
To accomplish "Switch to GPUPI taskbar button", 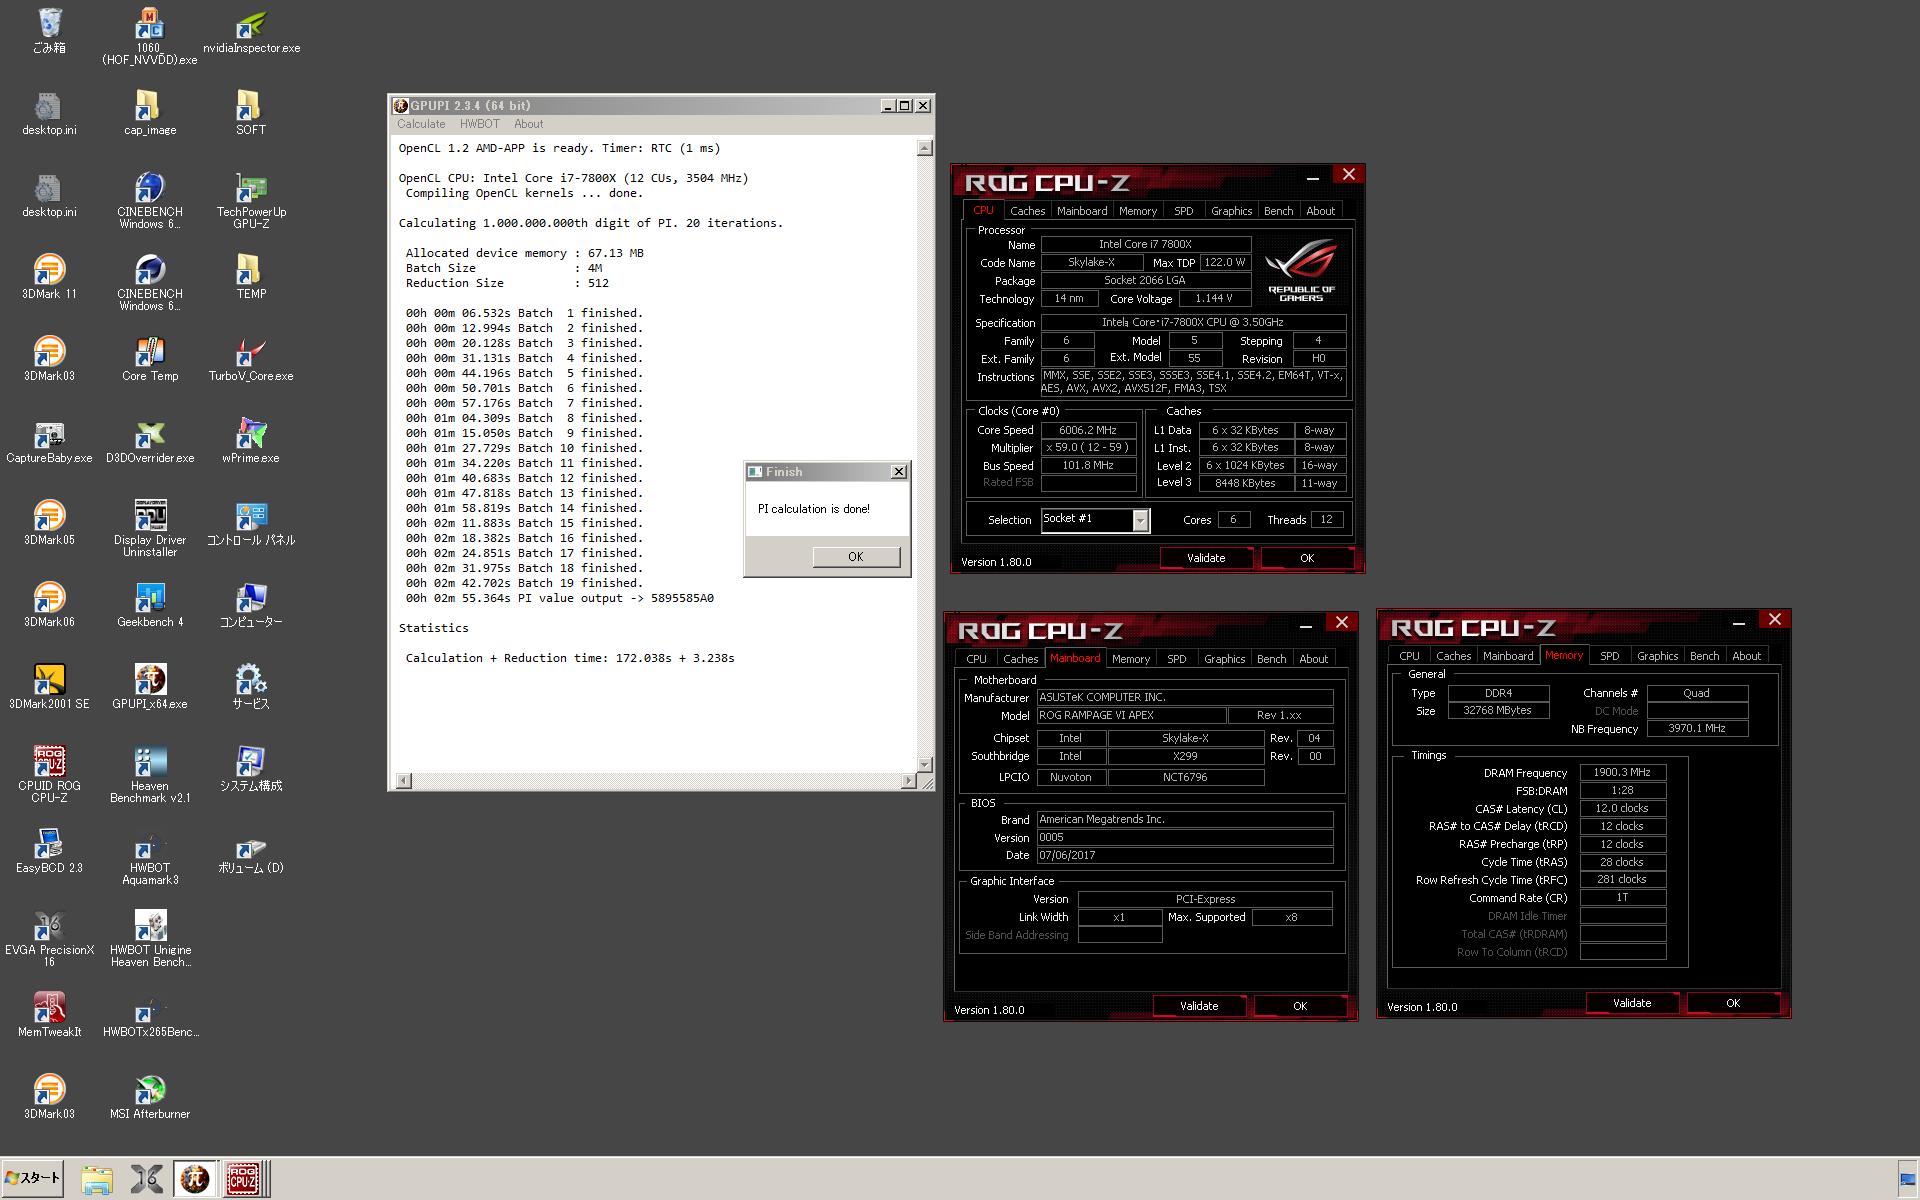I will 195,1179.
